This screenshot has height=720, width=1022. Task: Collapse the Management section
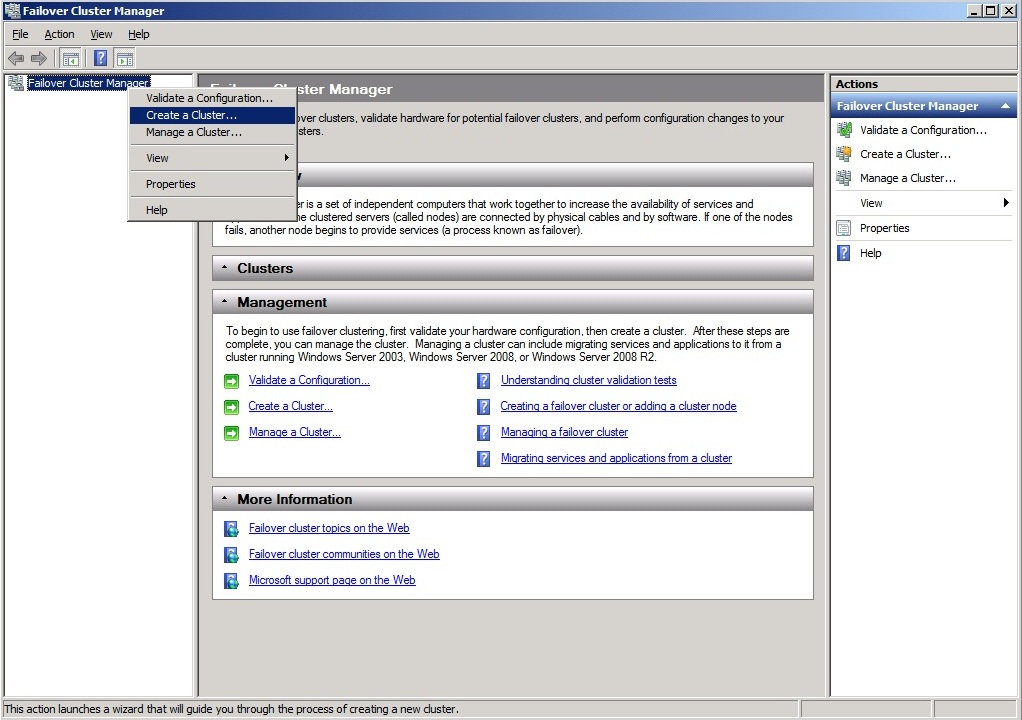click(x=224, y=302)
